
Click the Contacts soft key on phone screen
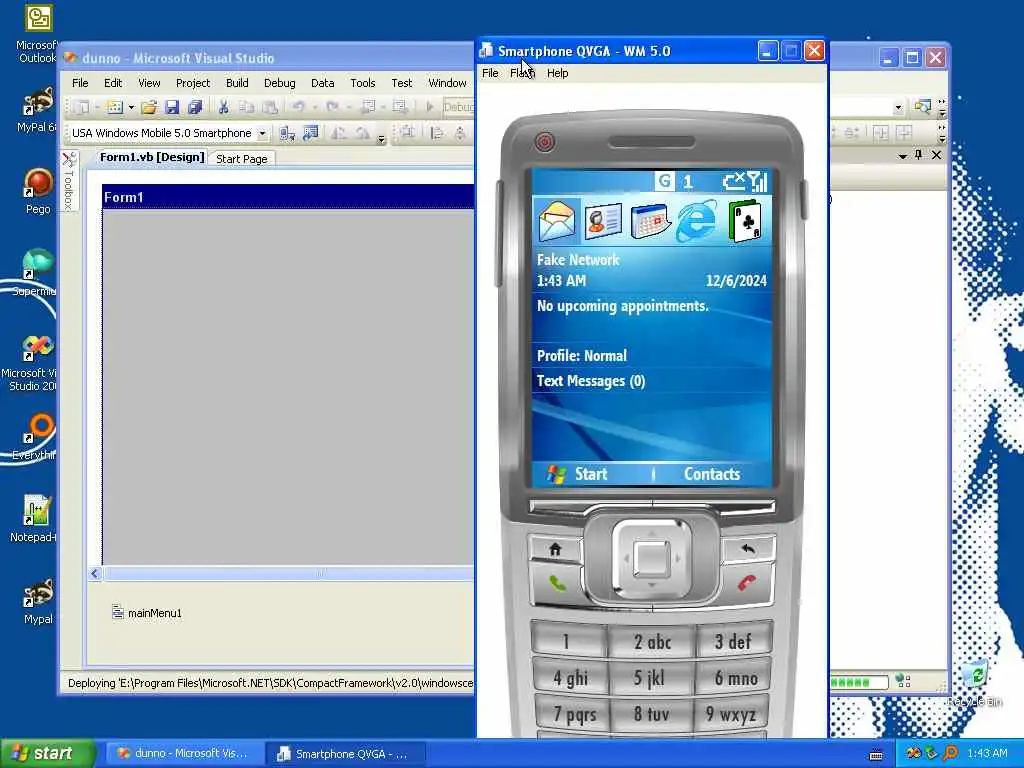[x=712, y=474]
